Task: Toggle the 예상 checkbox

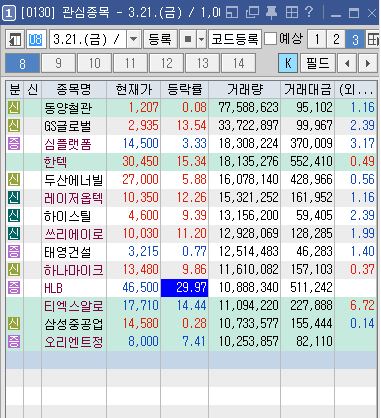Action: pyautogui.click(x=270, y=39)
